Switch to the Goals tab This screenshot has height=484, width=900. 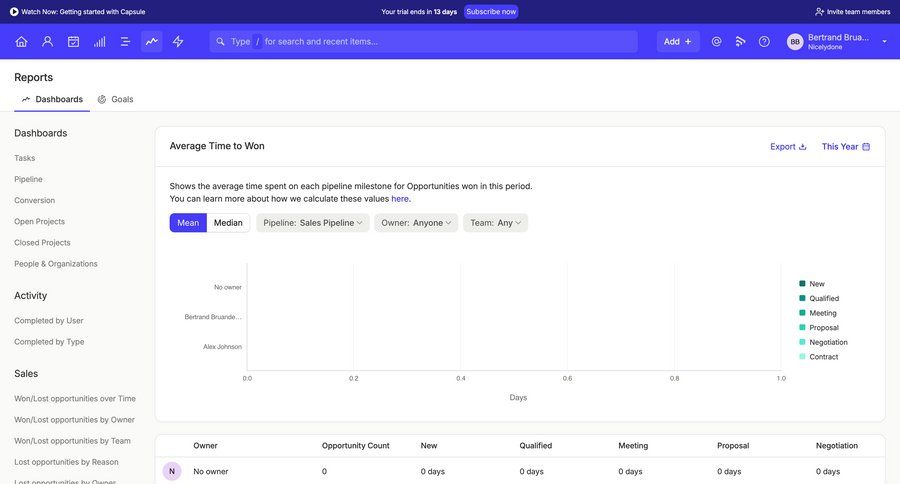(x=116, y=99)
